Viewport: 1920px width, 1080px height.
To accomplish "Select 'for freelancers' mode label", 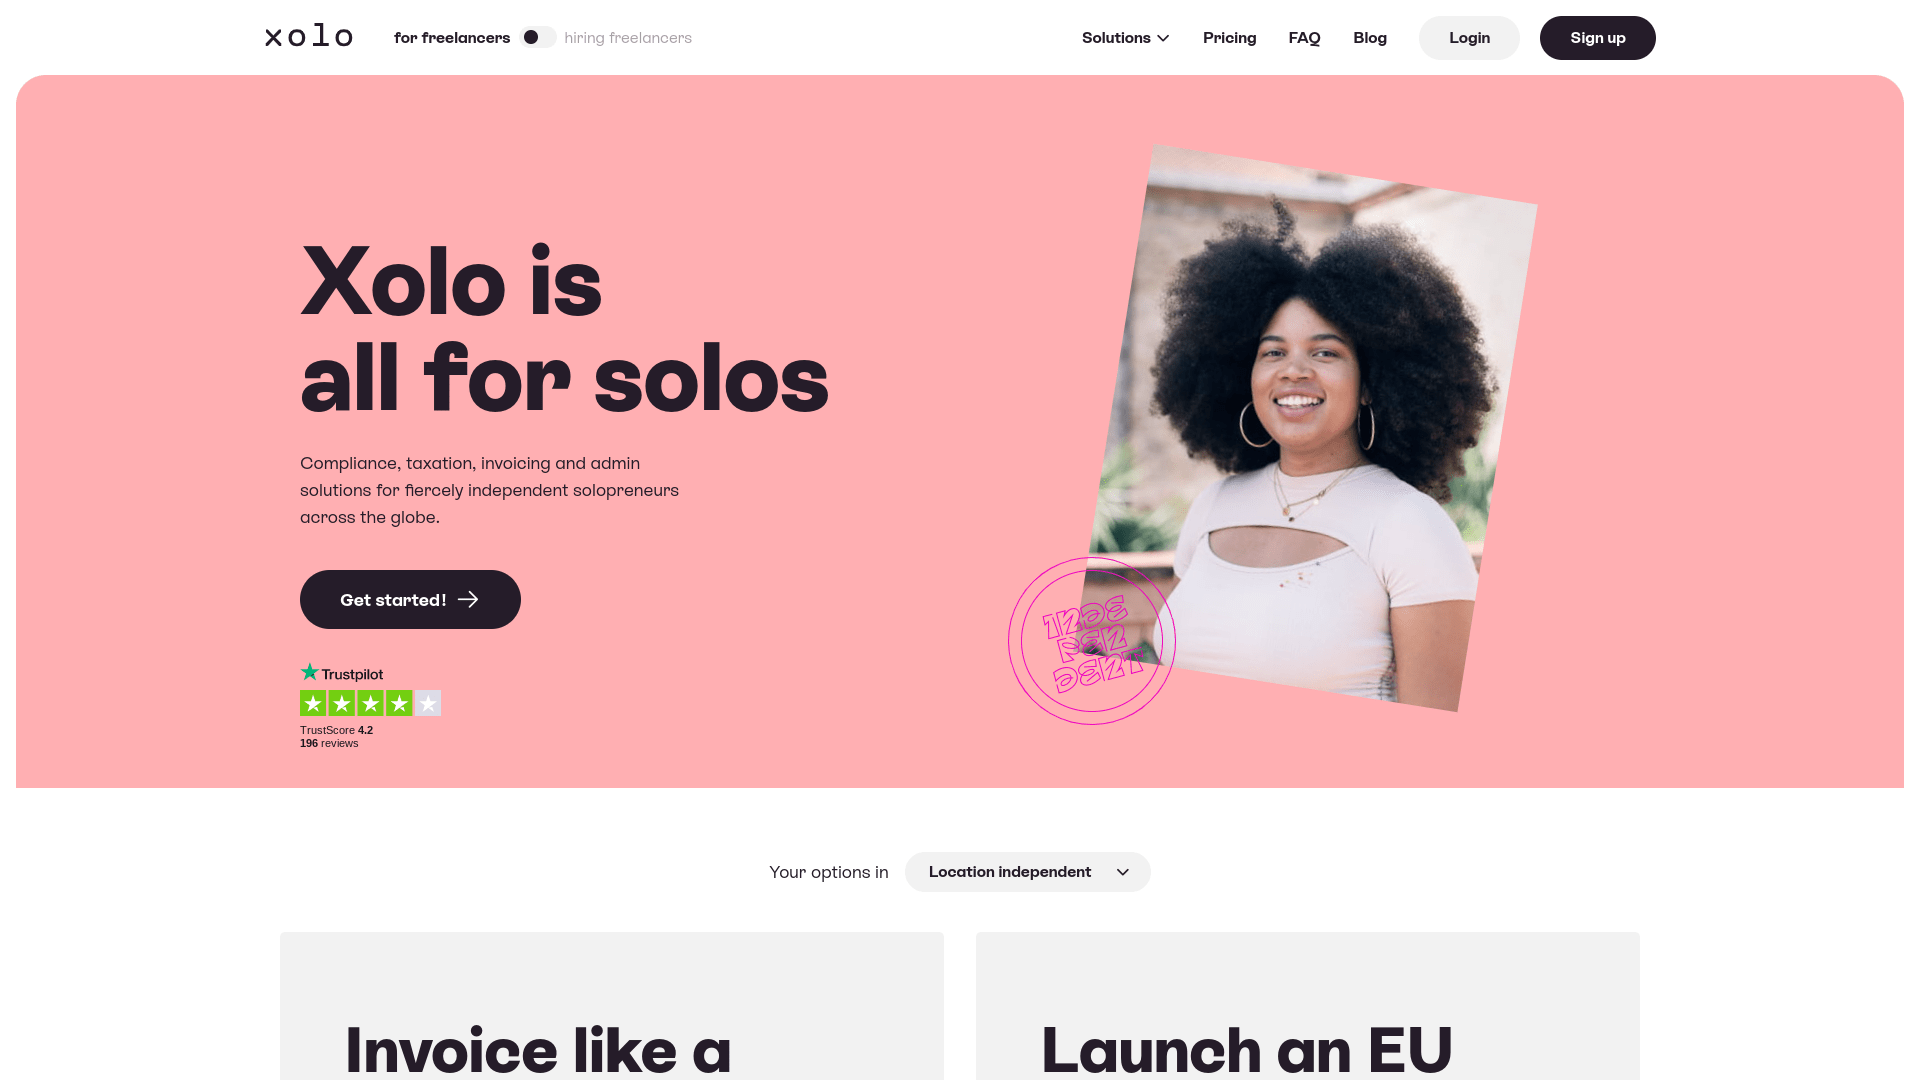I will point(452,38).
